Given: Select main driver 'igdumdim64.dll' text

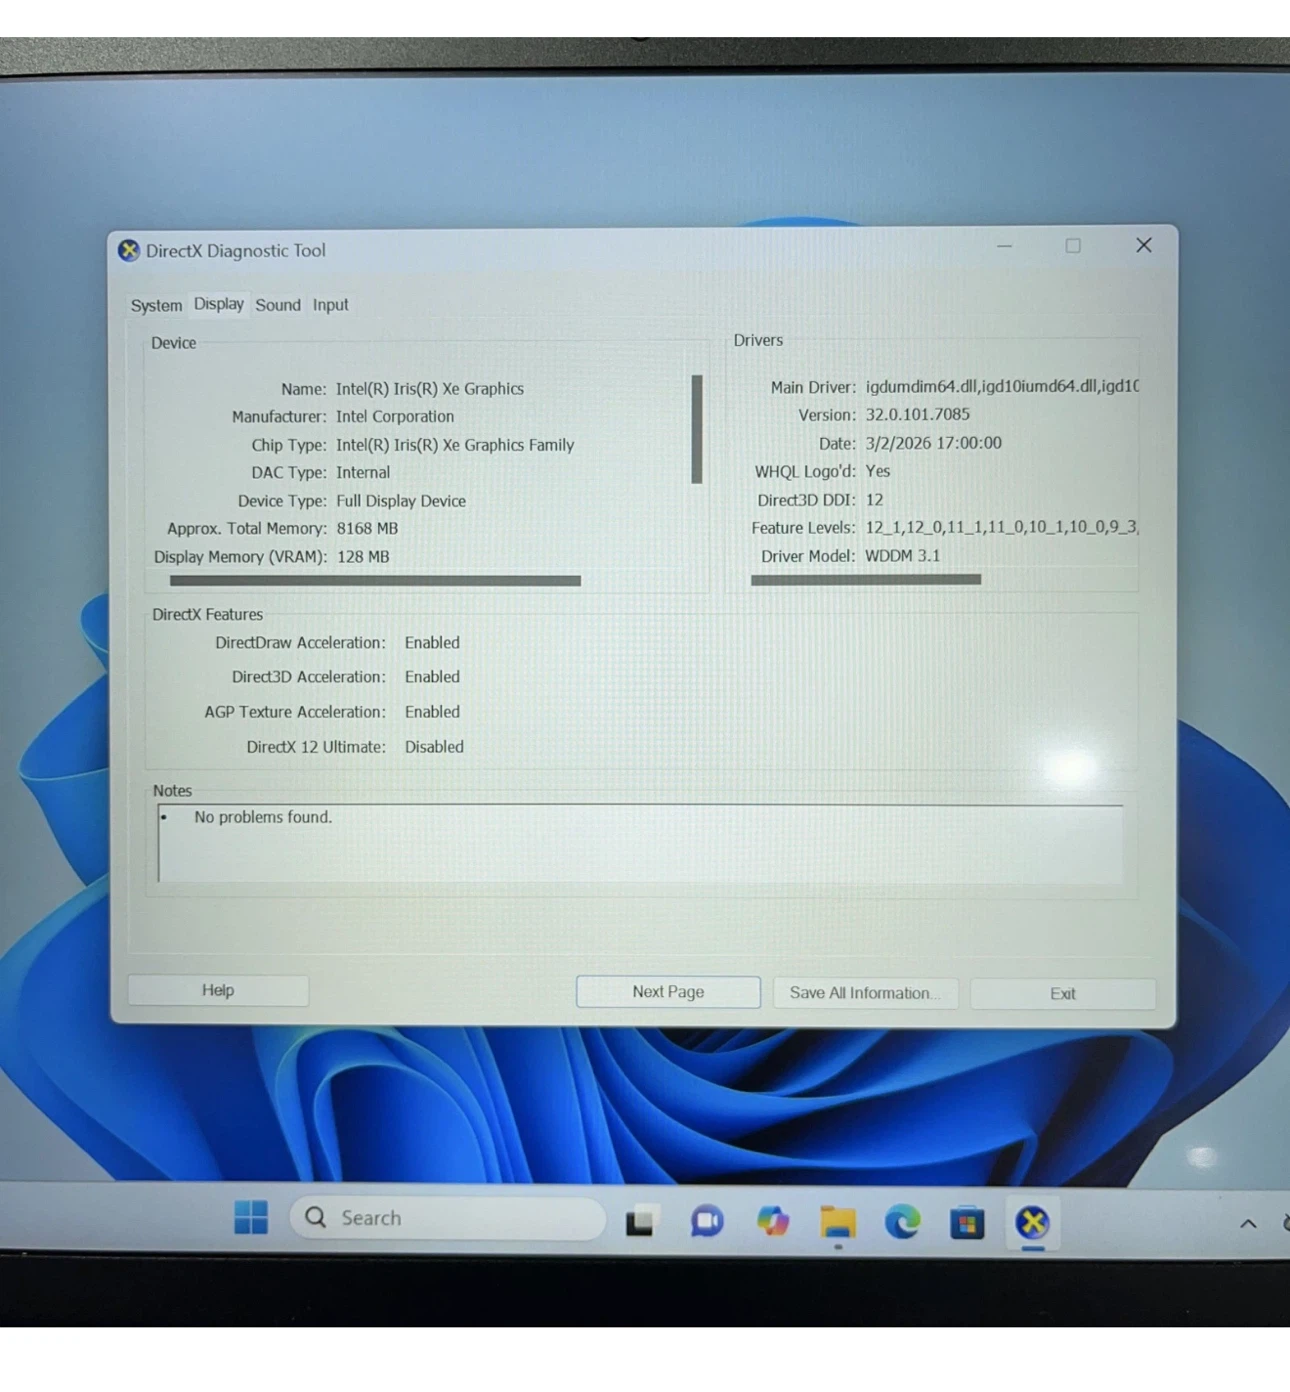Looking at the screenshot, I should coord(921,386).
